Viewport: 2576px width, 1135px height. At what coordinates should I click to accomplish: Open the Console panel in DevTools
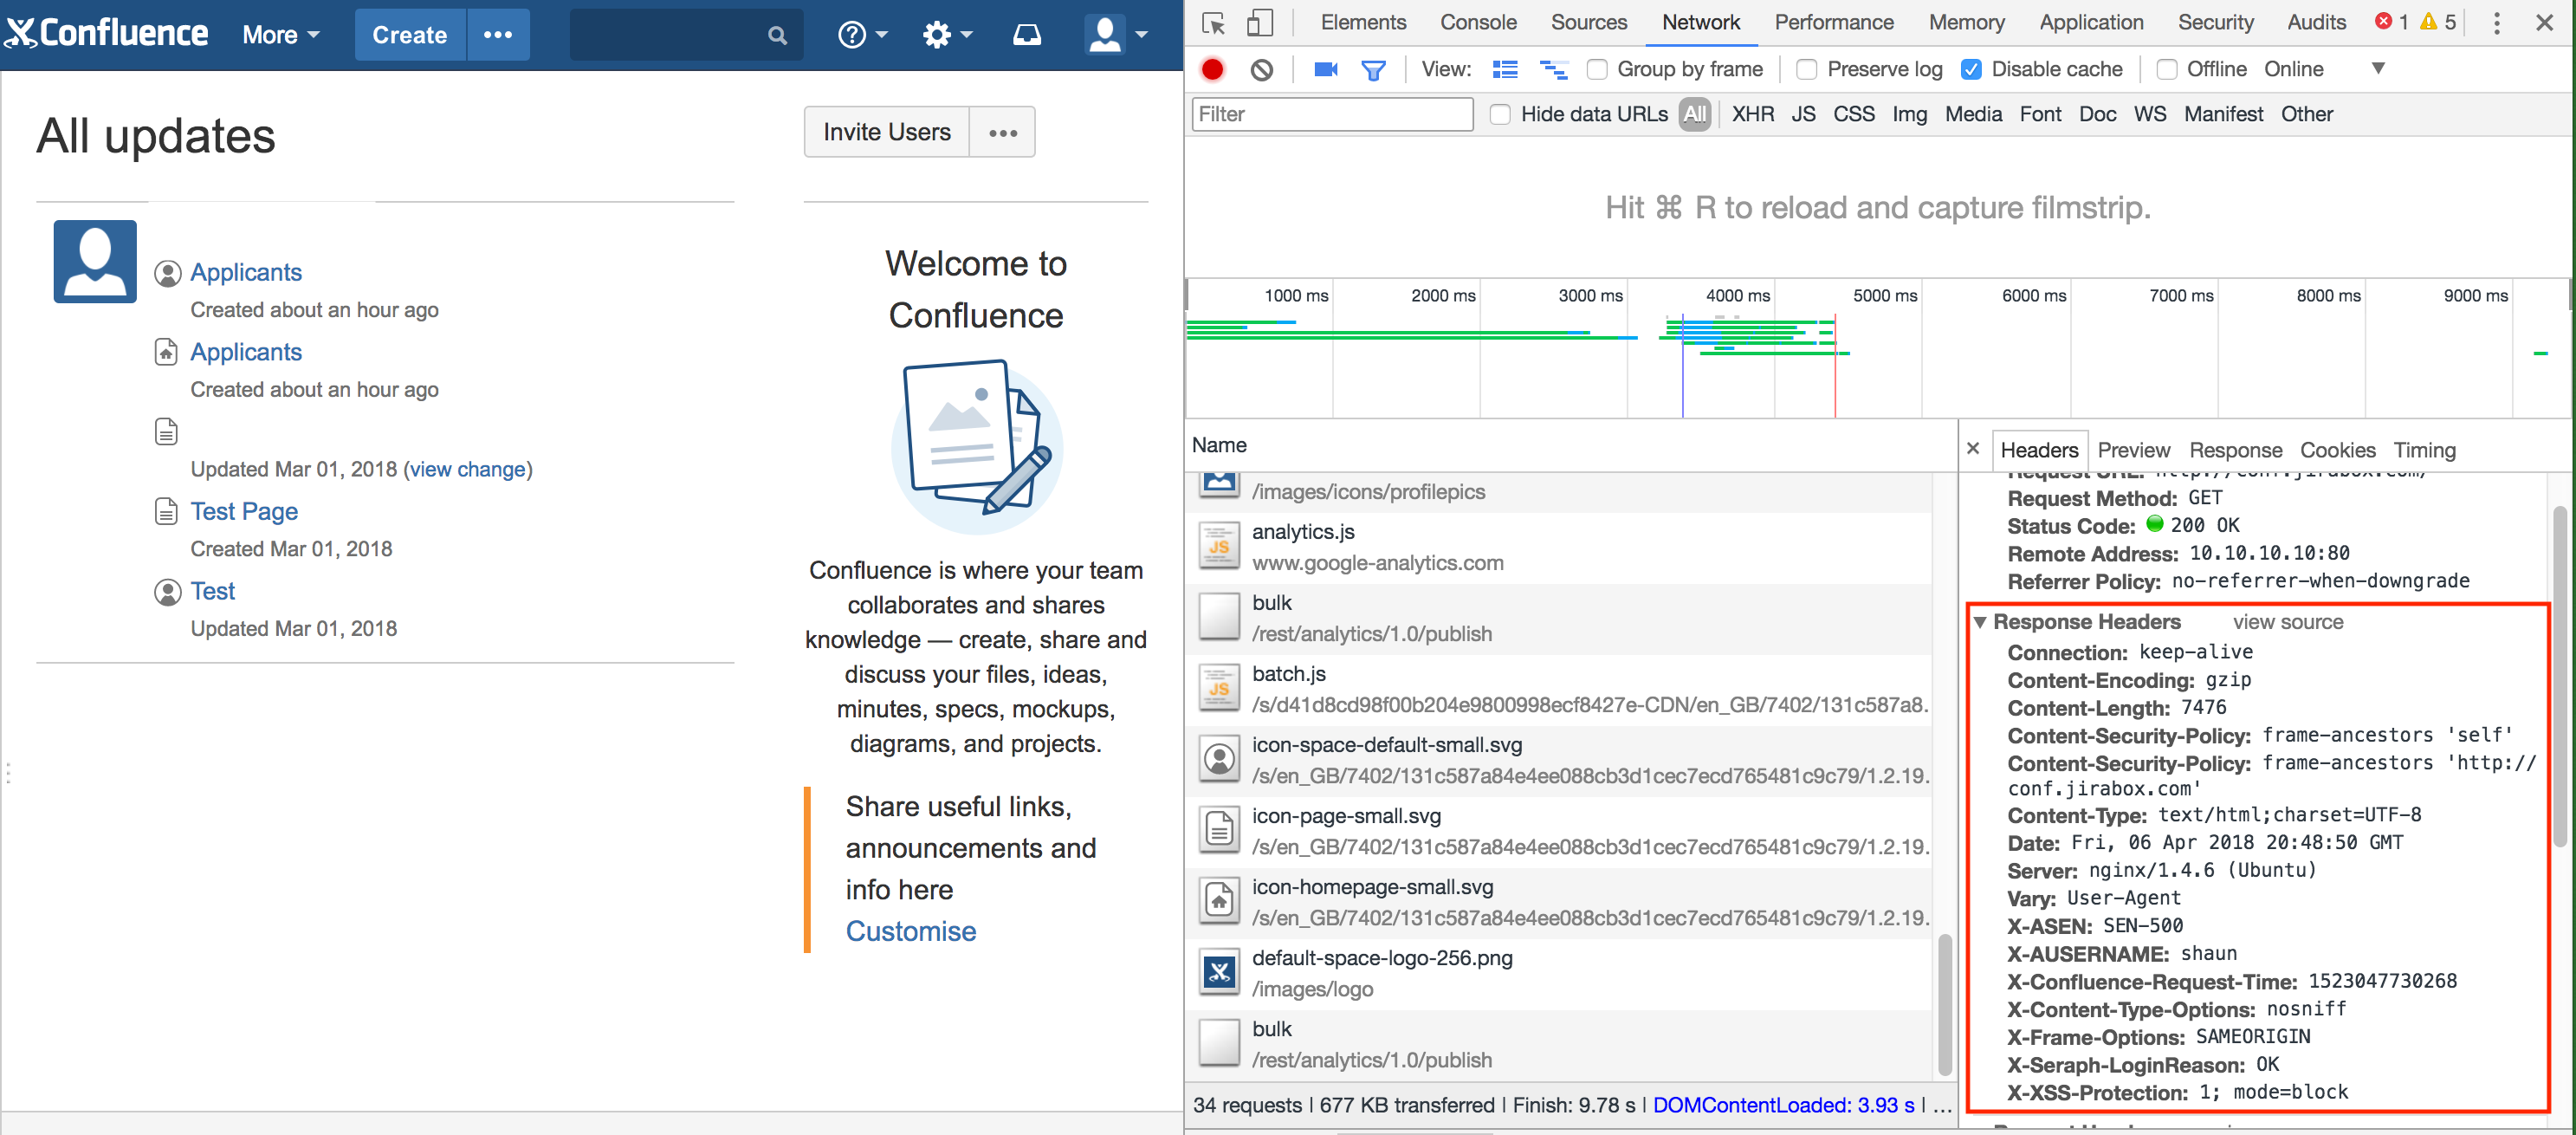[x=1478, y=22]
